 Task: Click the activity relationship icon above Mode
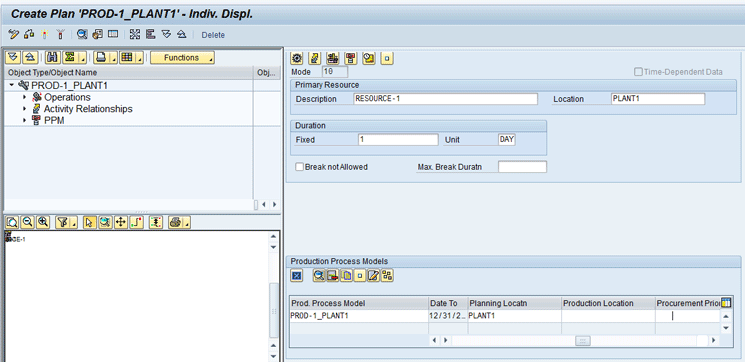[x=315, y=58]
